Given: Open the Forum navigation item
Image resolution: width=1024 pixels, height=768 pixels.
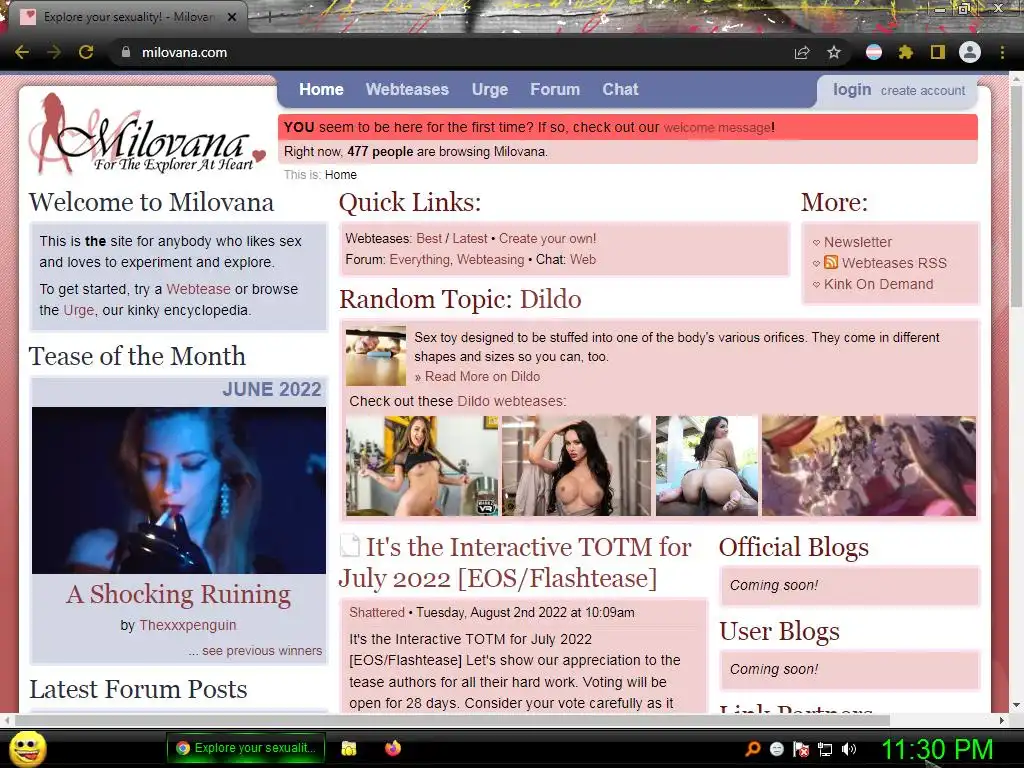Looking at the screenshot, I should click(555, 89).
